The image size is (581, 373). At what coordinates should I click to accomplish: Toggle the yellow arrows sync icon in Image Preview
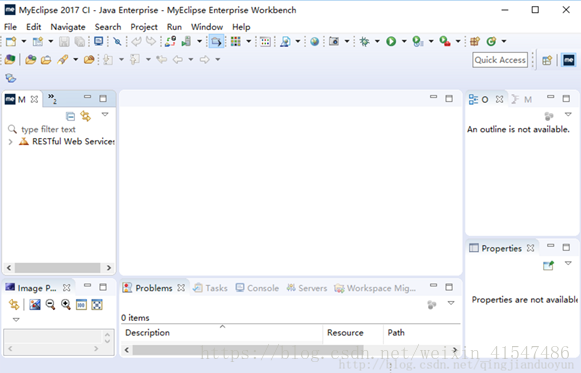point(14,304)
